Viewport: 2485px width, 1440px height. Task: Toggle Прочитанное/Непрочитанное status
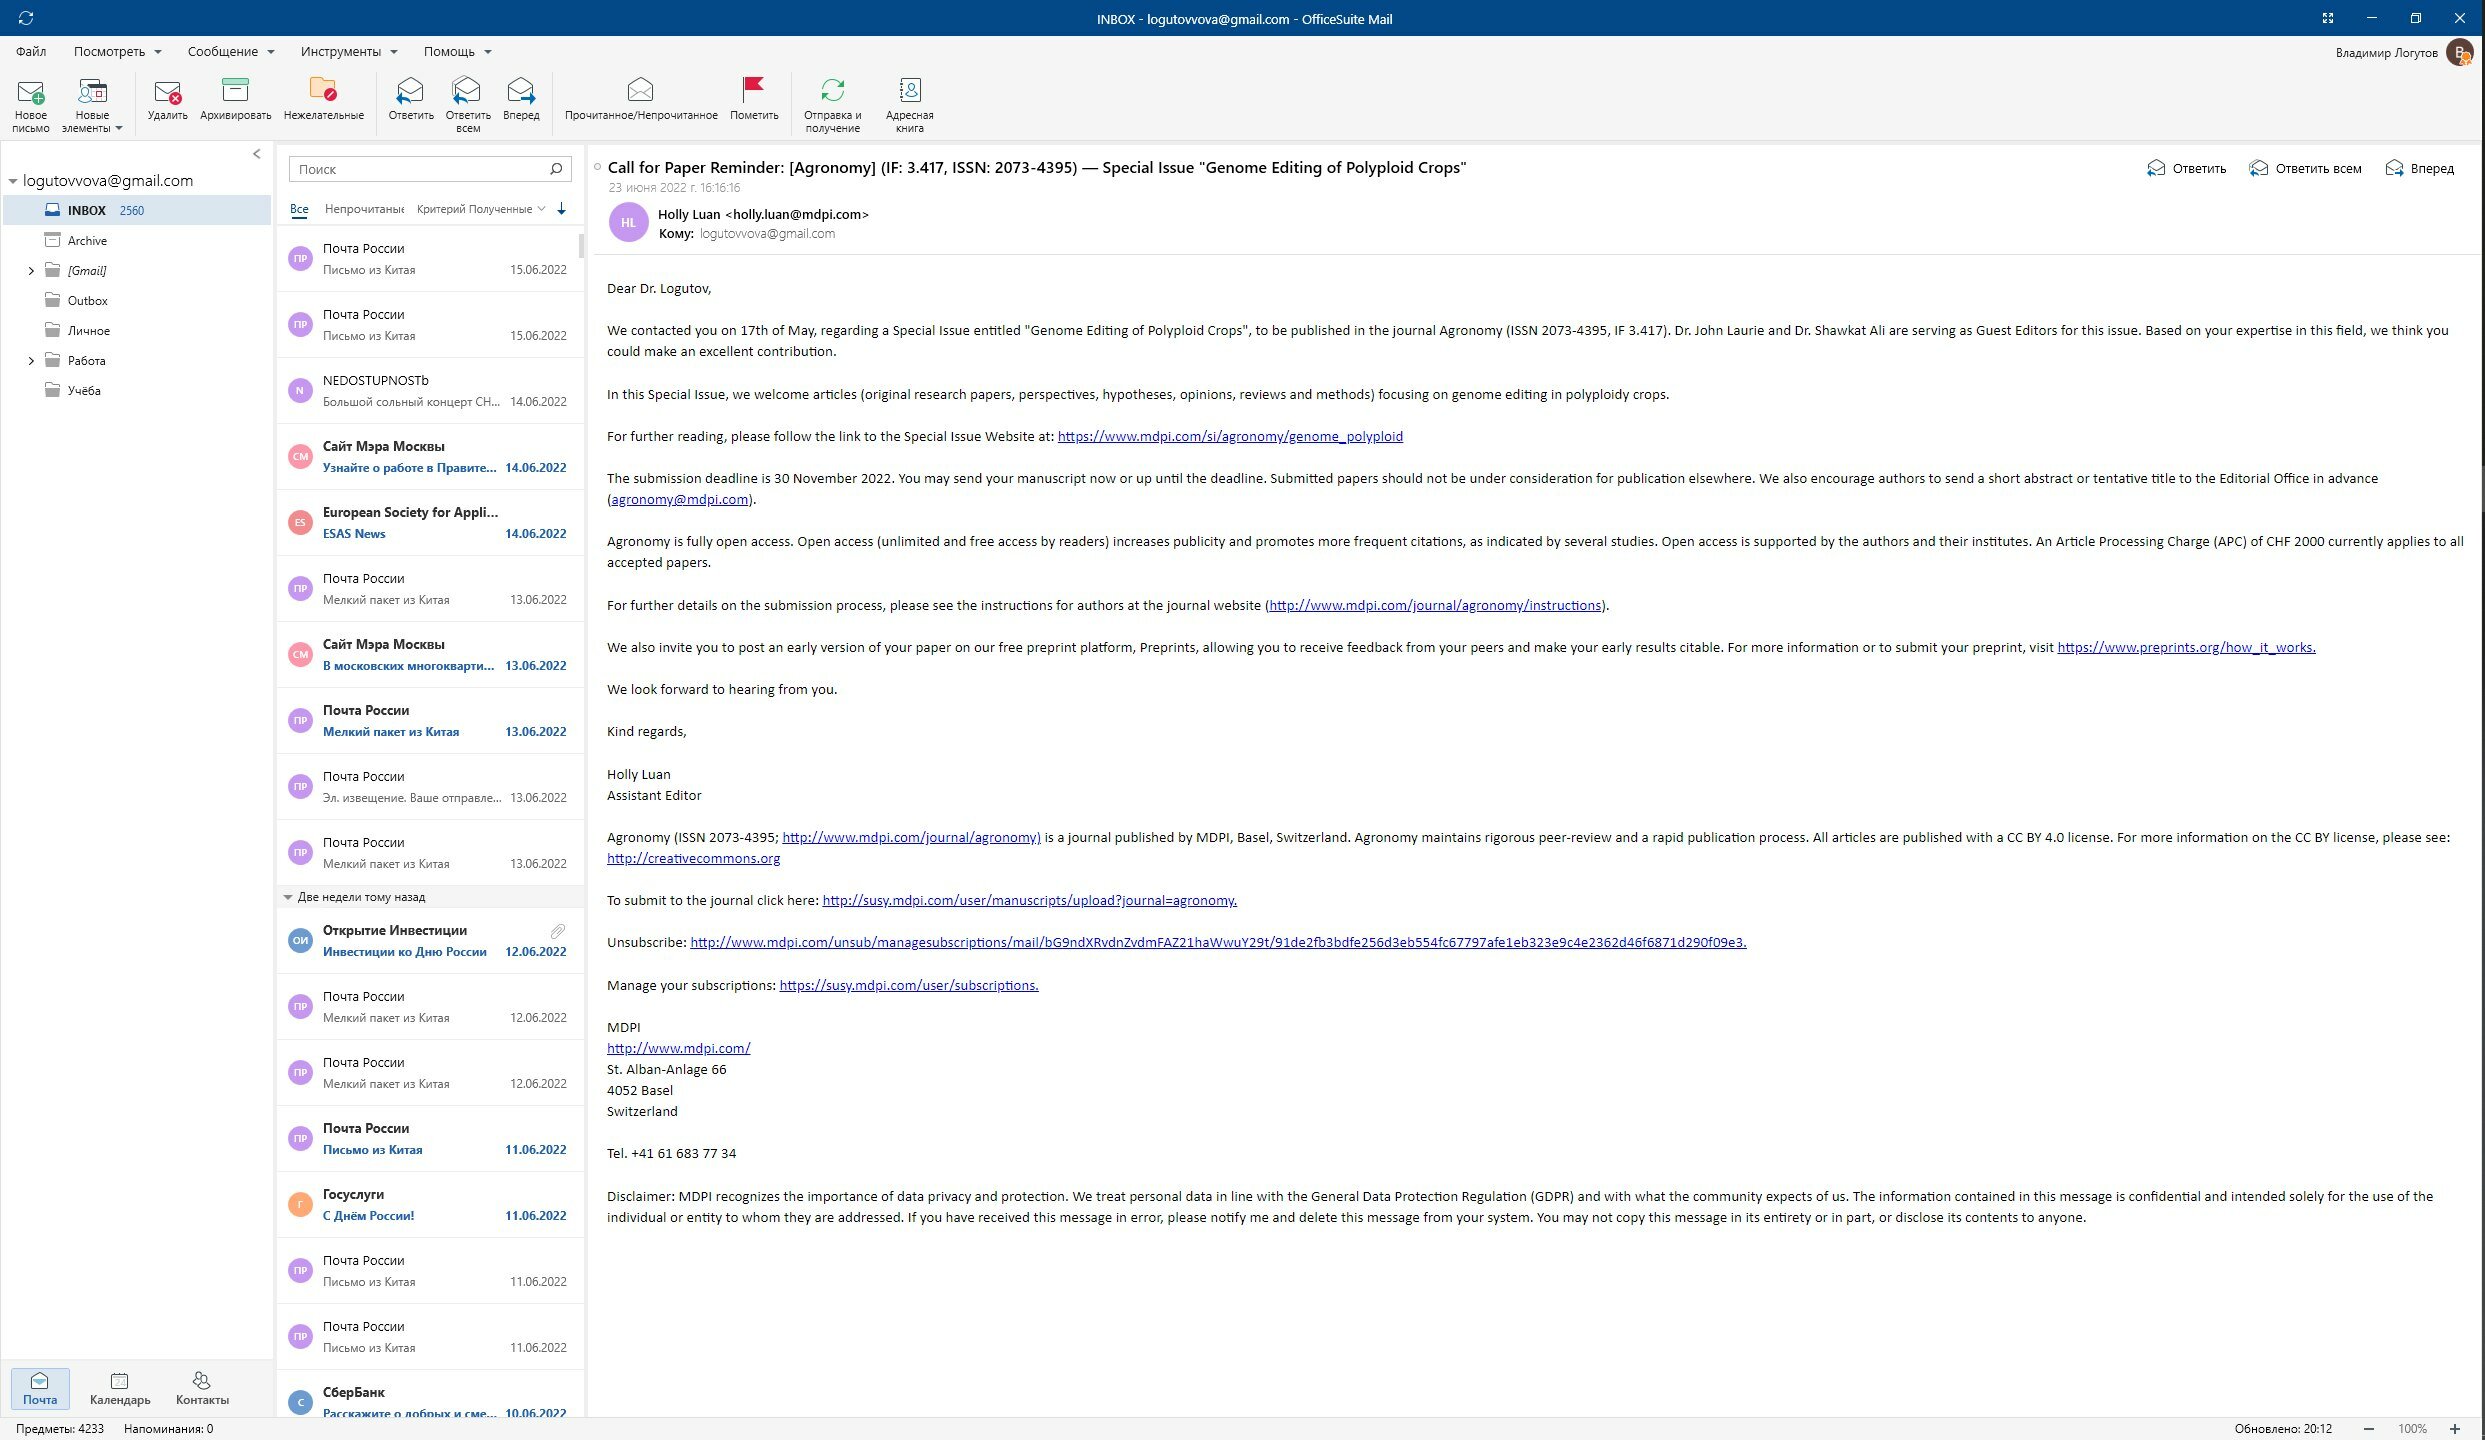coord(641,100)
